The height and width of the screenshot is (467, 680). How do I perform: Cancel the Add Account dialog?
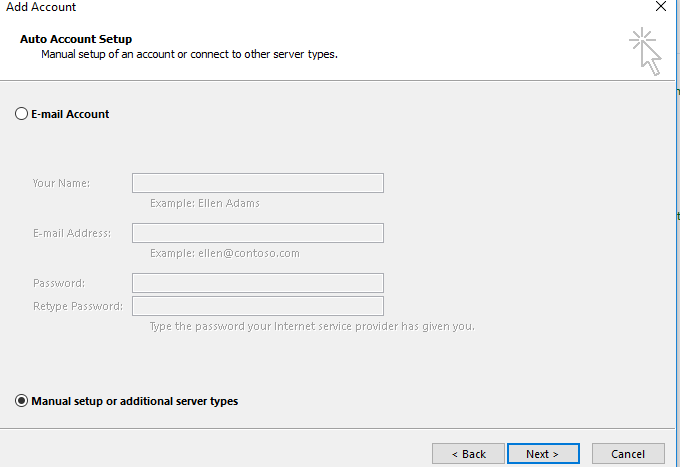[x=628, y=454]
